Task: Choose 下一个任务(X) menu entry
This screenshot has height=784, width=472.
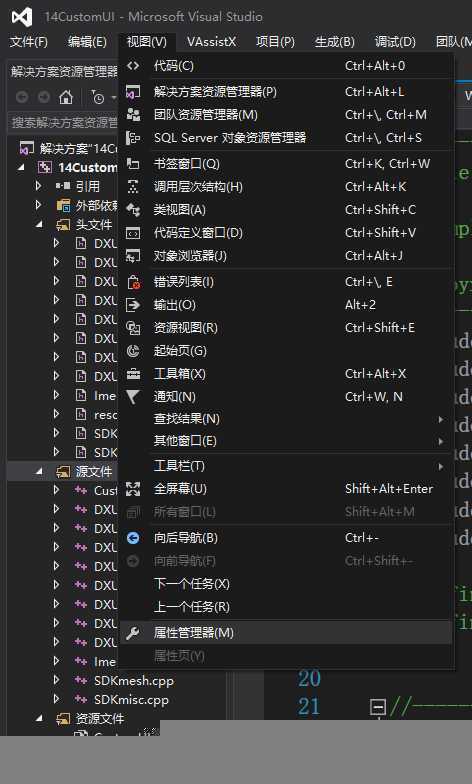Action: click(286, 584)
